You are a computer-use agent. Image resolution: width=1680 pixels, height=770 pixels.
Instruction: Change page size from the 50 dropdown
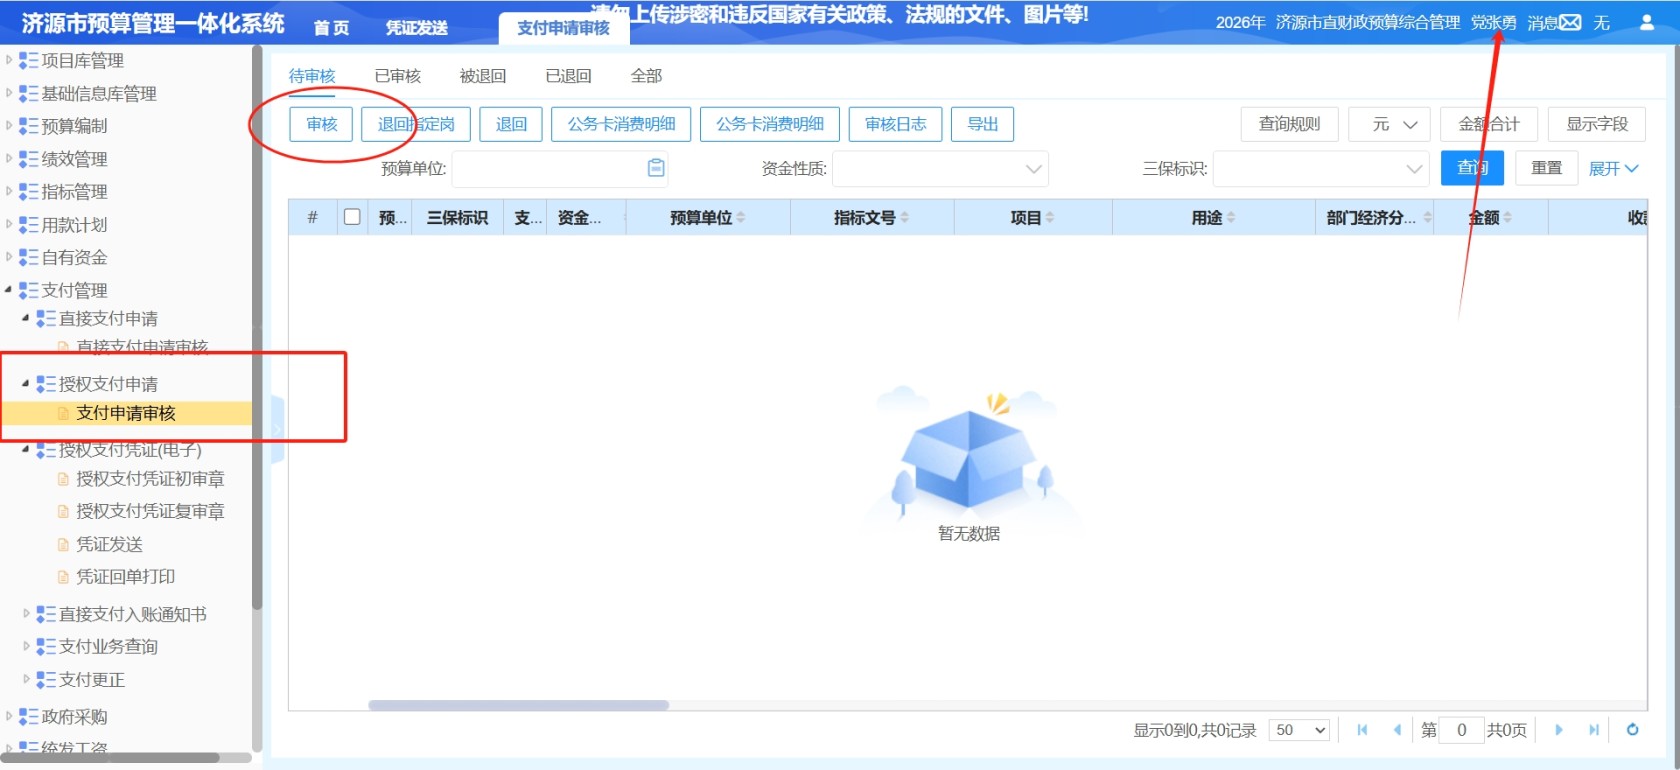1300,730
